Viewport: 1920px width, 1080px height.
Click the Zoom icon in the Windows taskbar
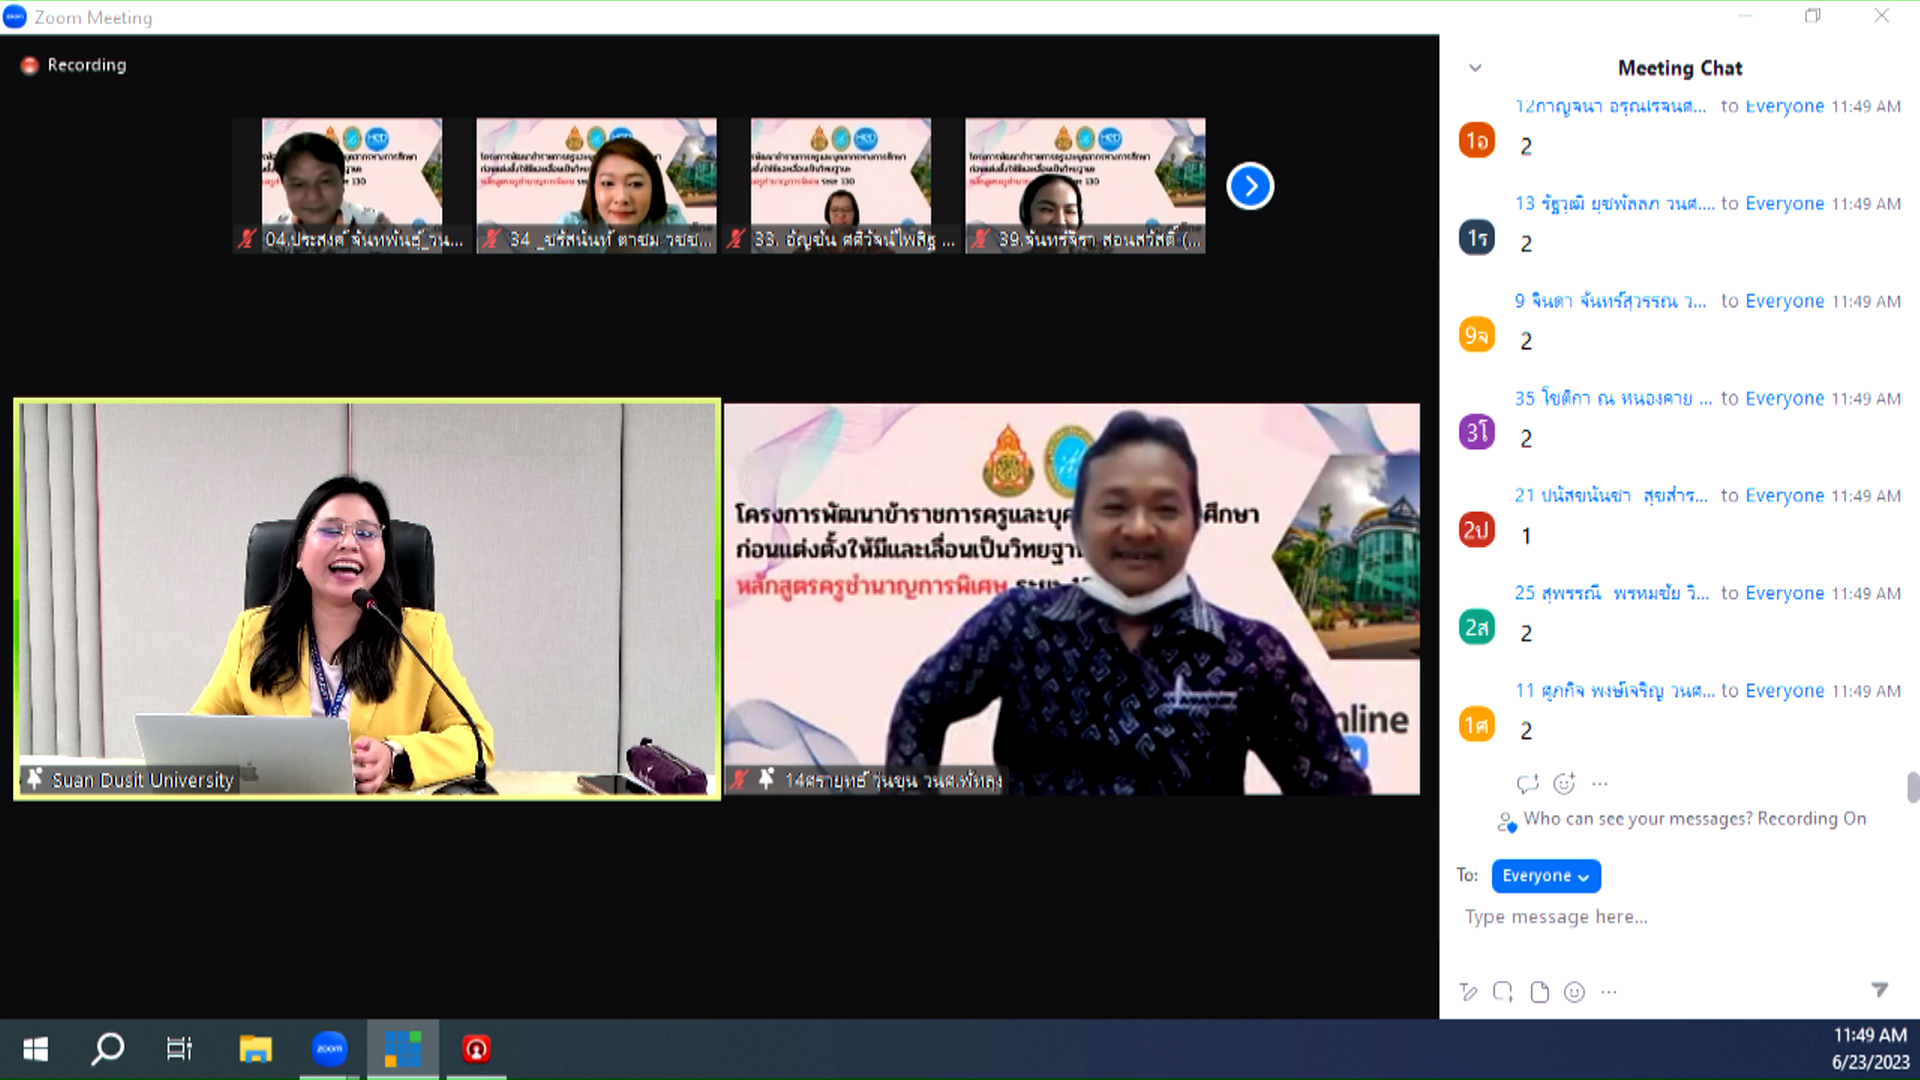click(x=329, y=1049)
